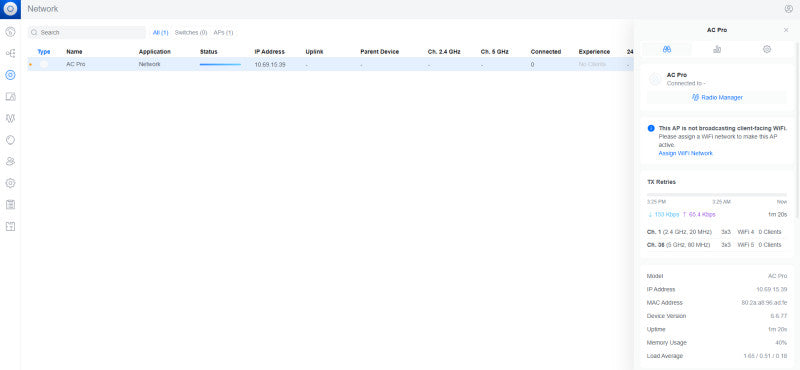
Task: Sort by Type column header
Action: coord(44,52)
